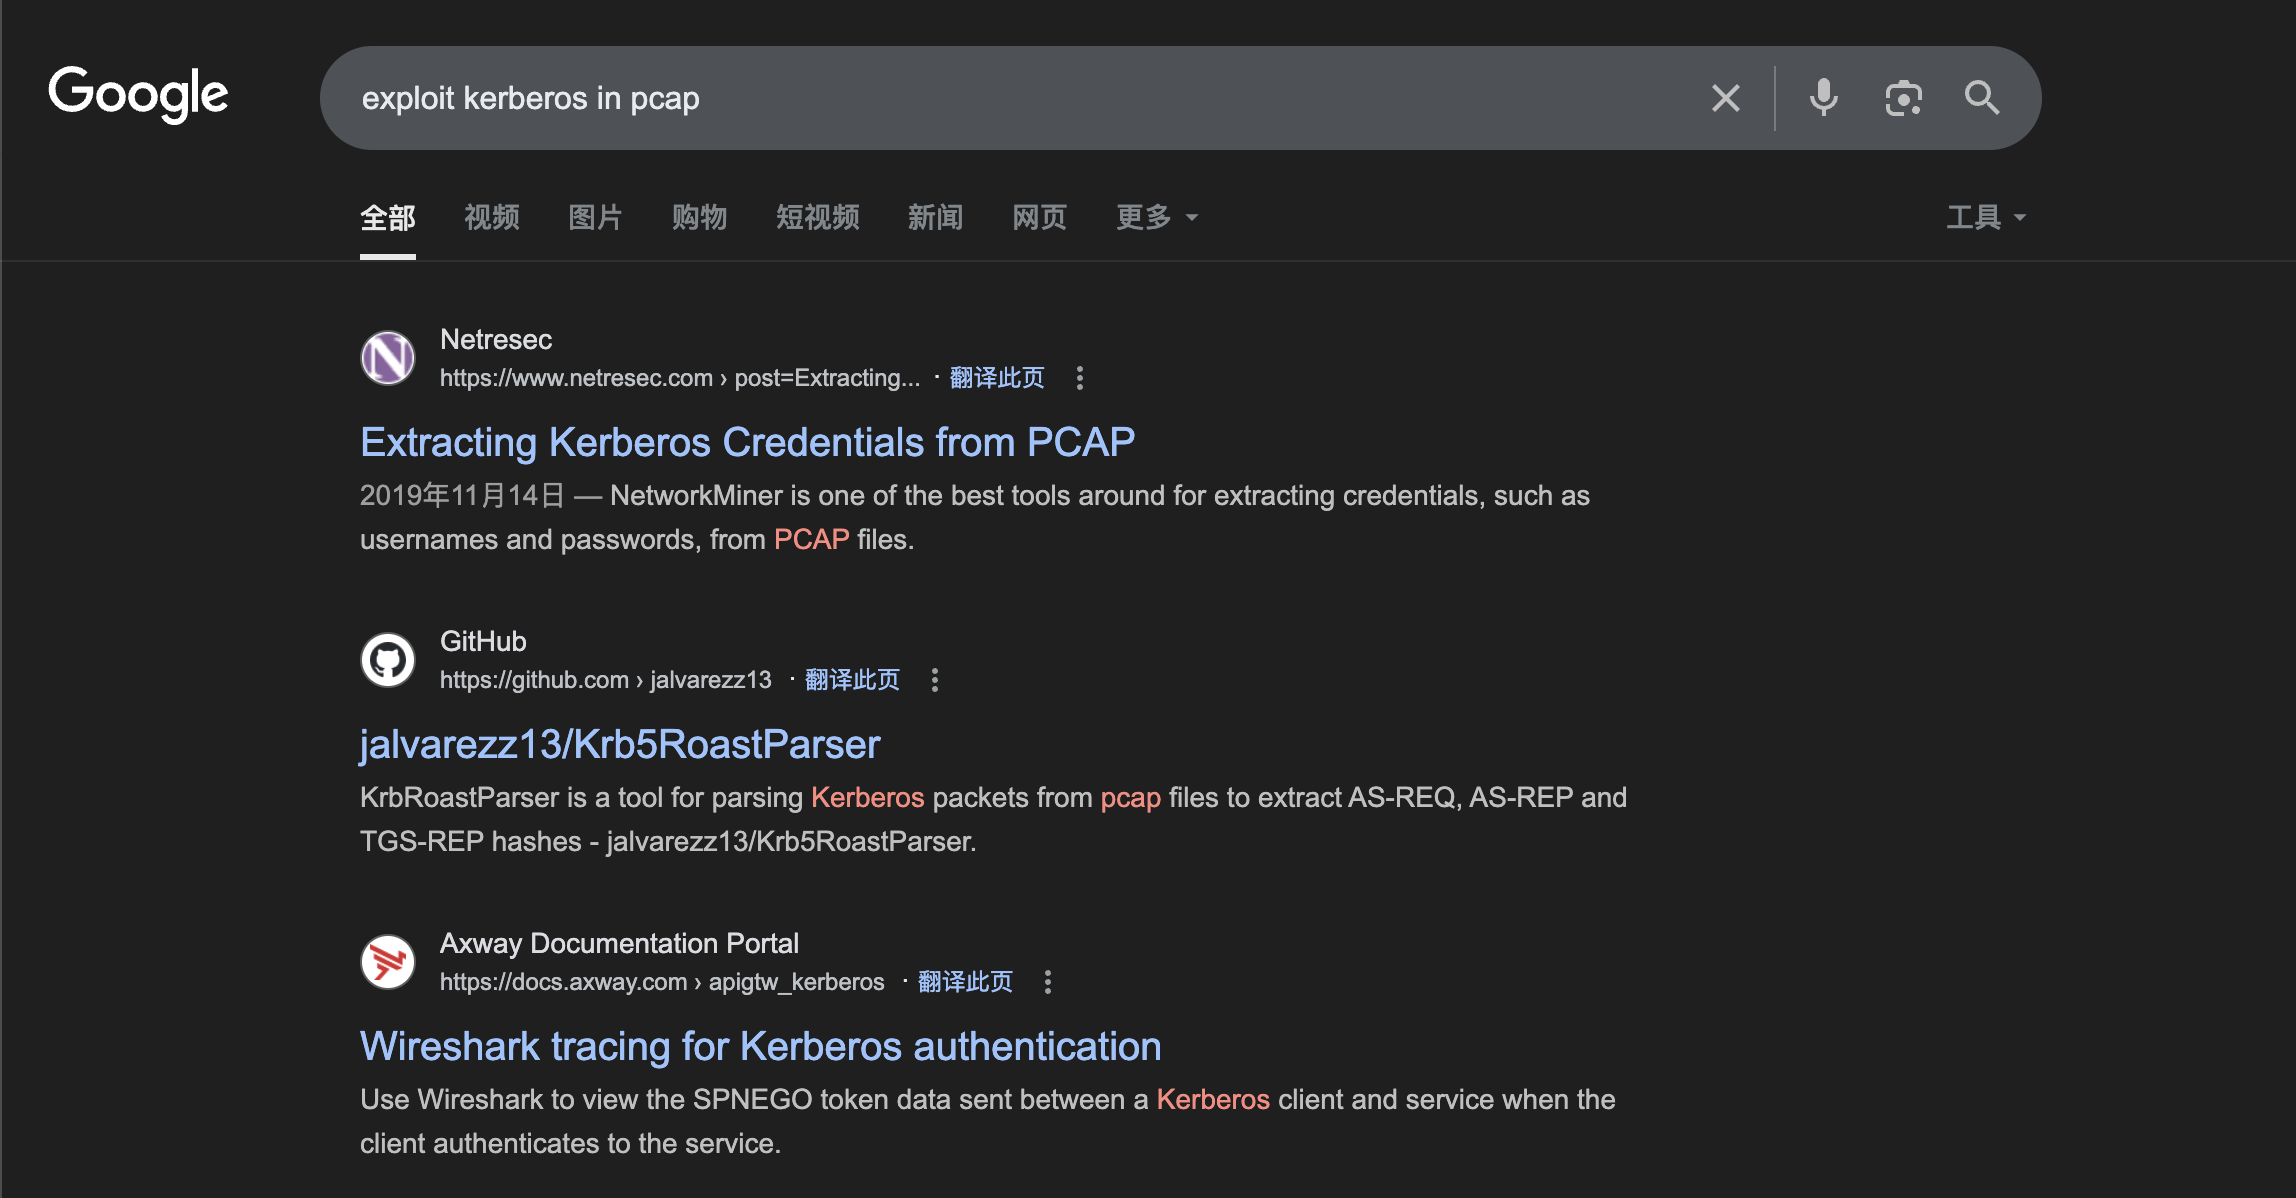
Task: Open three-dot menu for Axway result
Action: click(1047, 982)
